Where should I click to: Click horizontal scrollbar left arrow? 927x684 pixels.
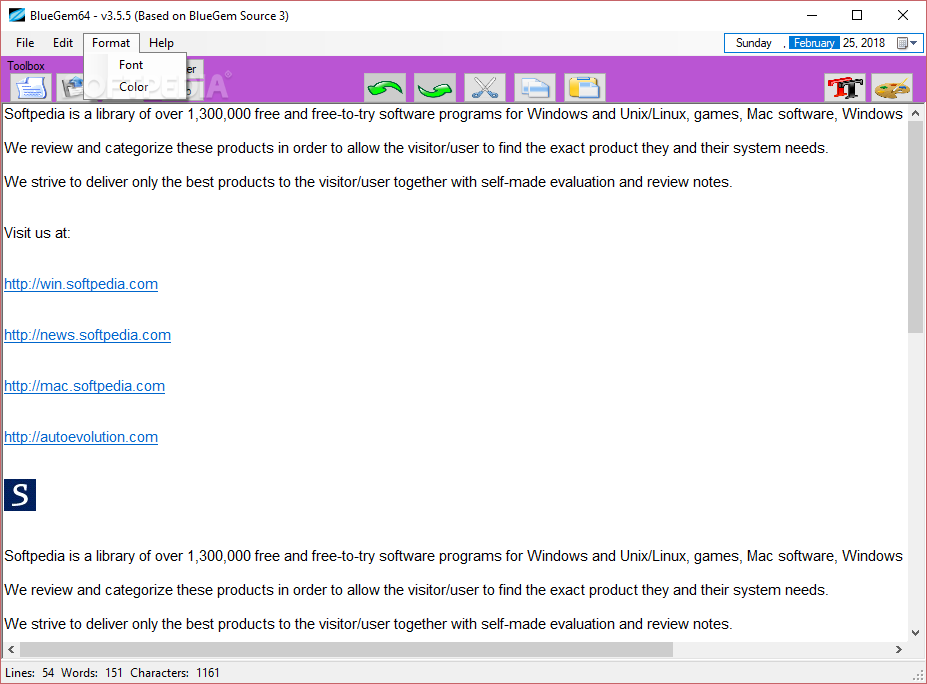[x=11, y=649]
